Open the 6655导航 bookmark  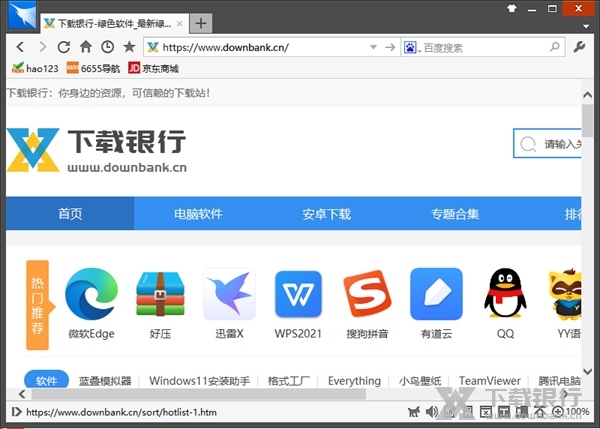[93, 69]
